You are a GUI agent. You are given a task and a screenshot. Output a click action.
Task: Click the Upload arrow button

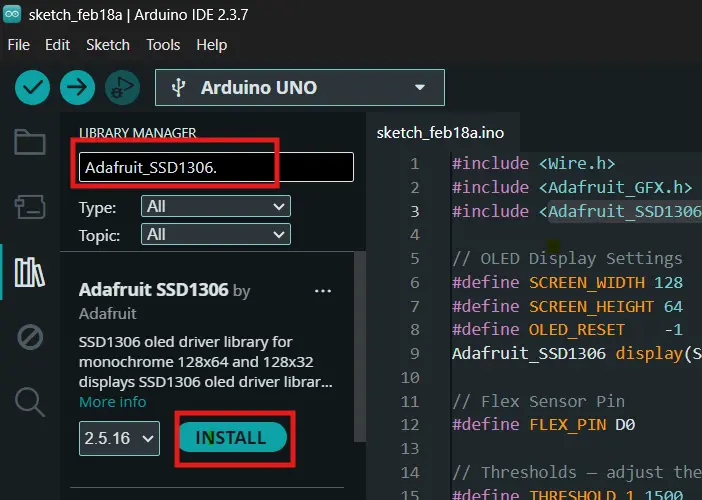point(77,87)
